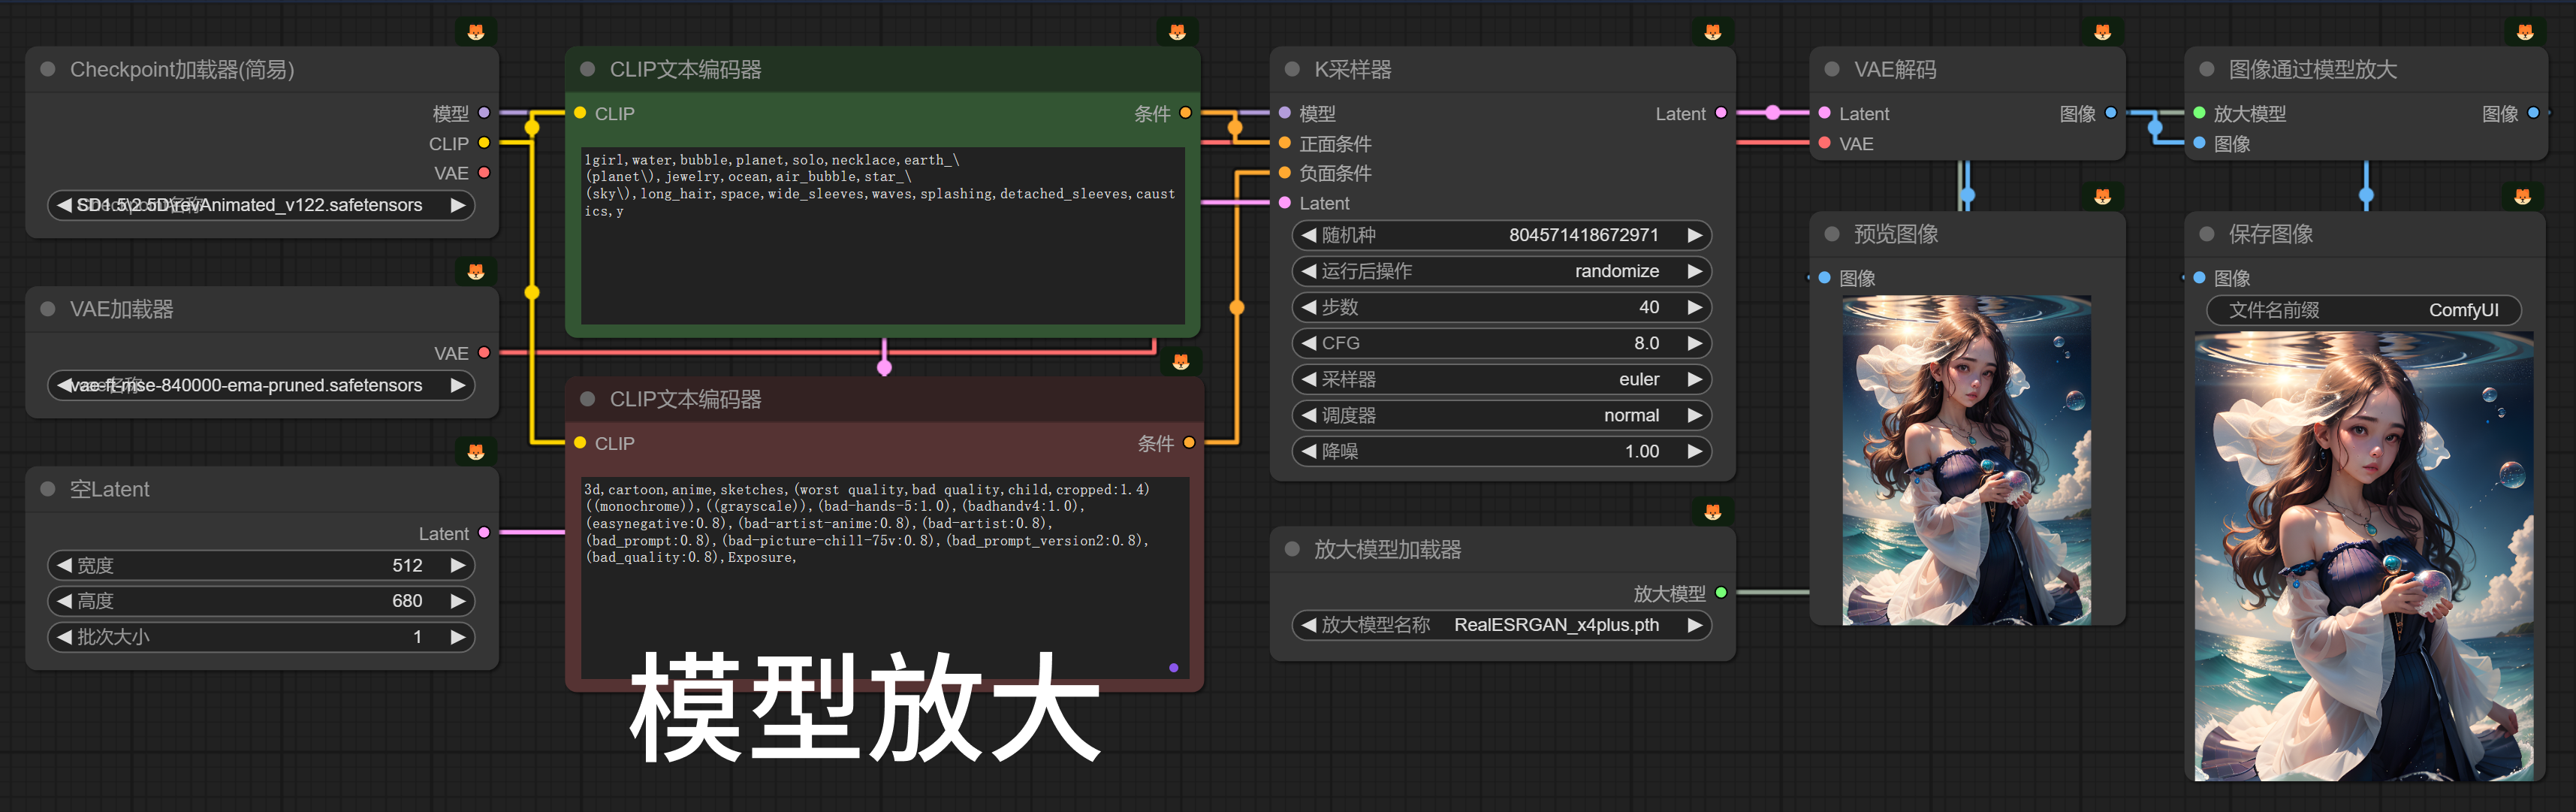Screen dimensions: 2576x812
Task: Click K采样器 正面条件 input socket
Action: [1285, 143]
